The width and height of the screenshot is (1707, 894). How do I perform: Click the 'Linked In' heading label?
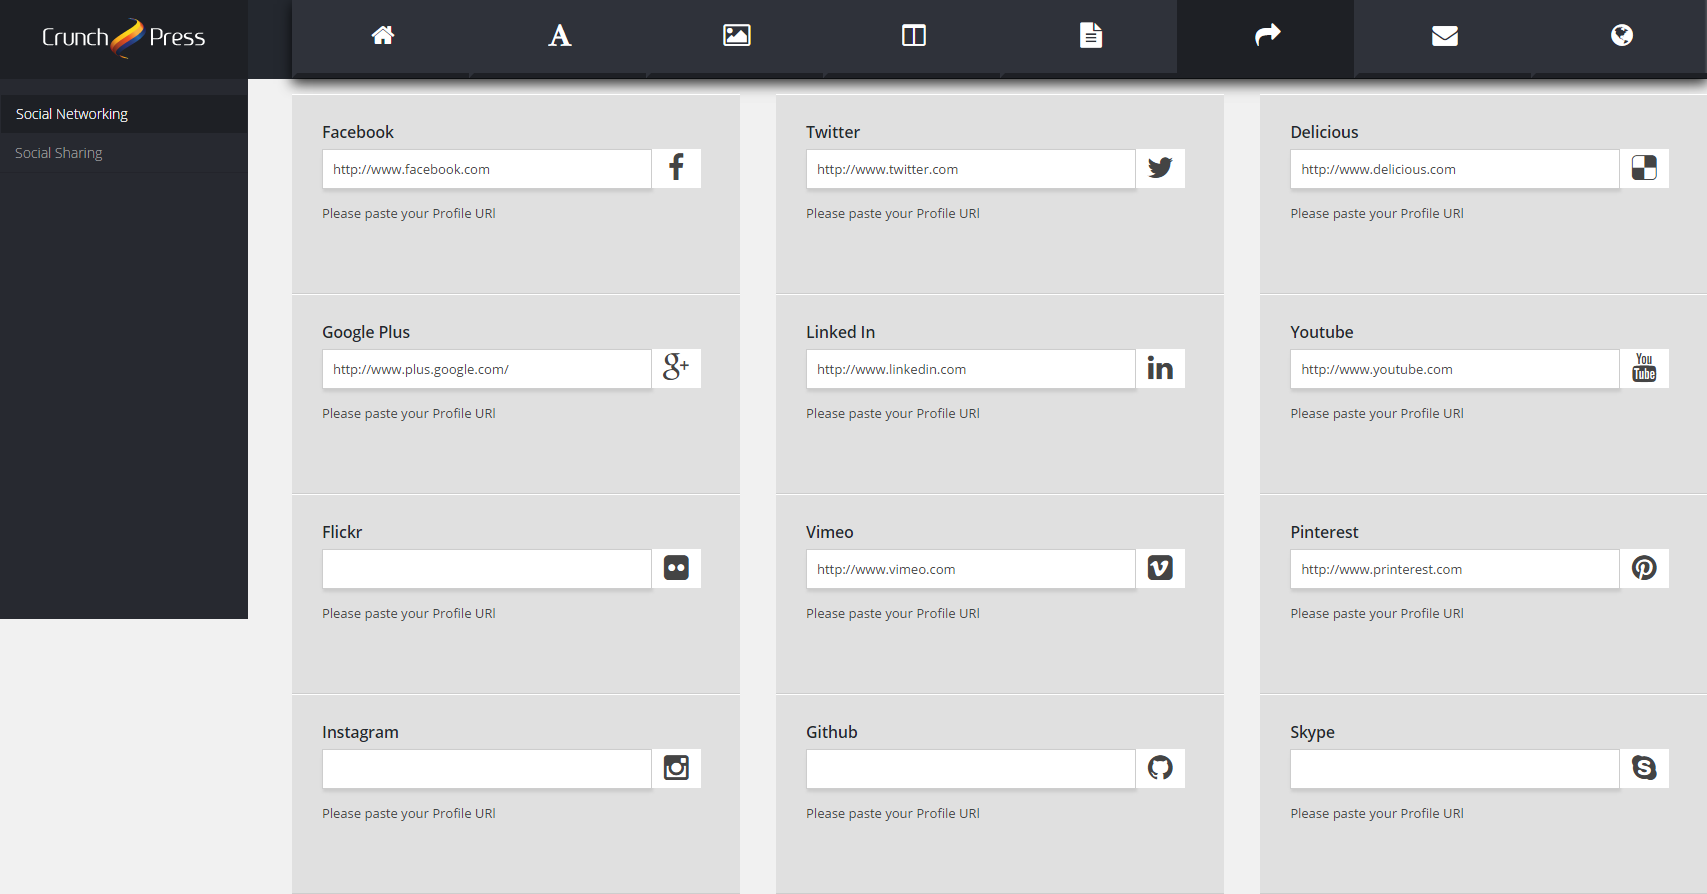click(840, 332)
